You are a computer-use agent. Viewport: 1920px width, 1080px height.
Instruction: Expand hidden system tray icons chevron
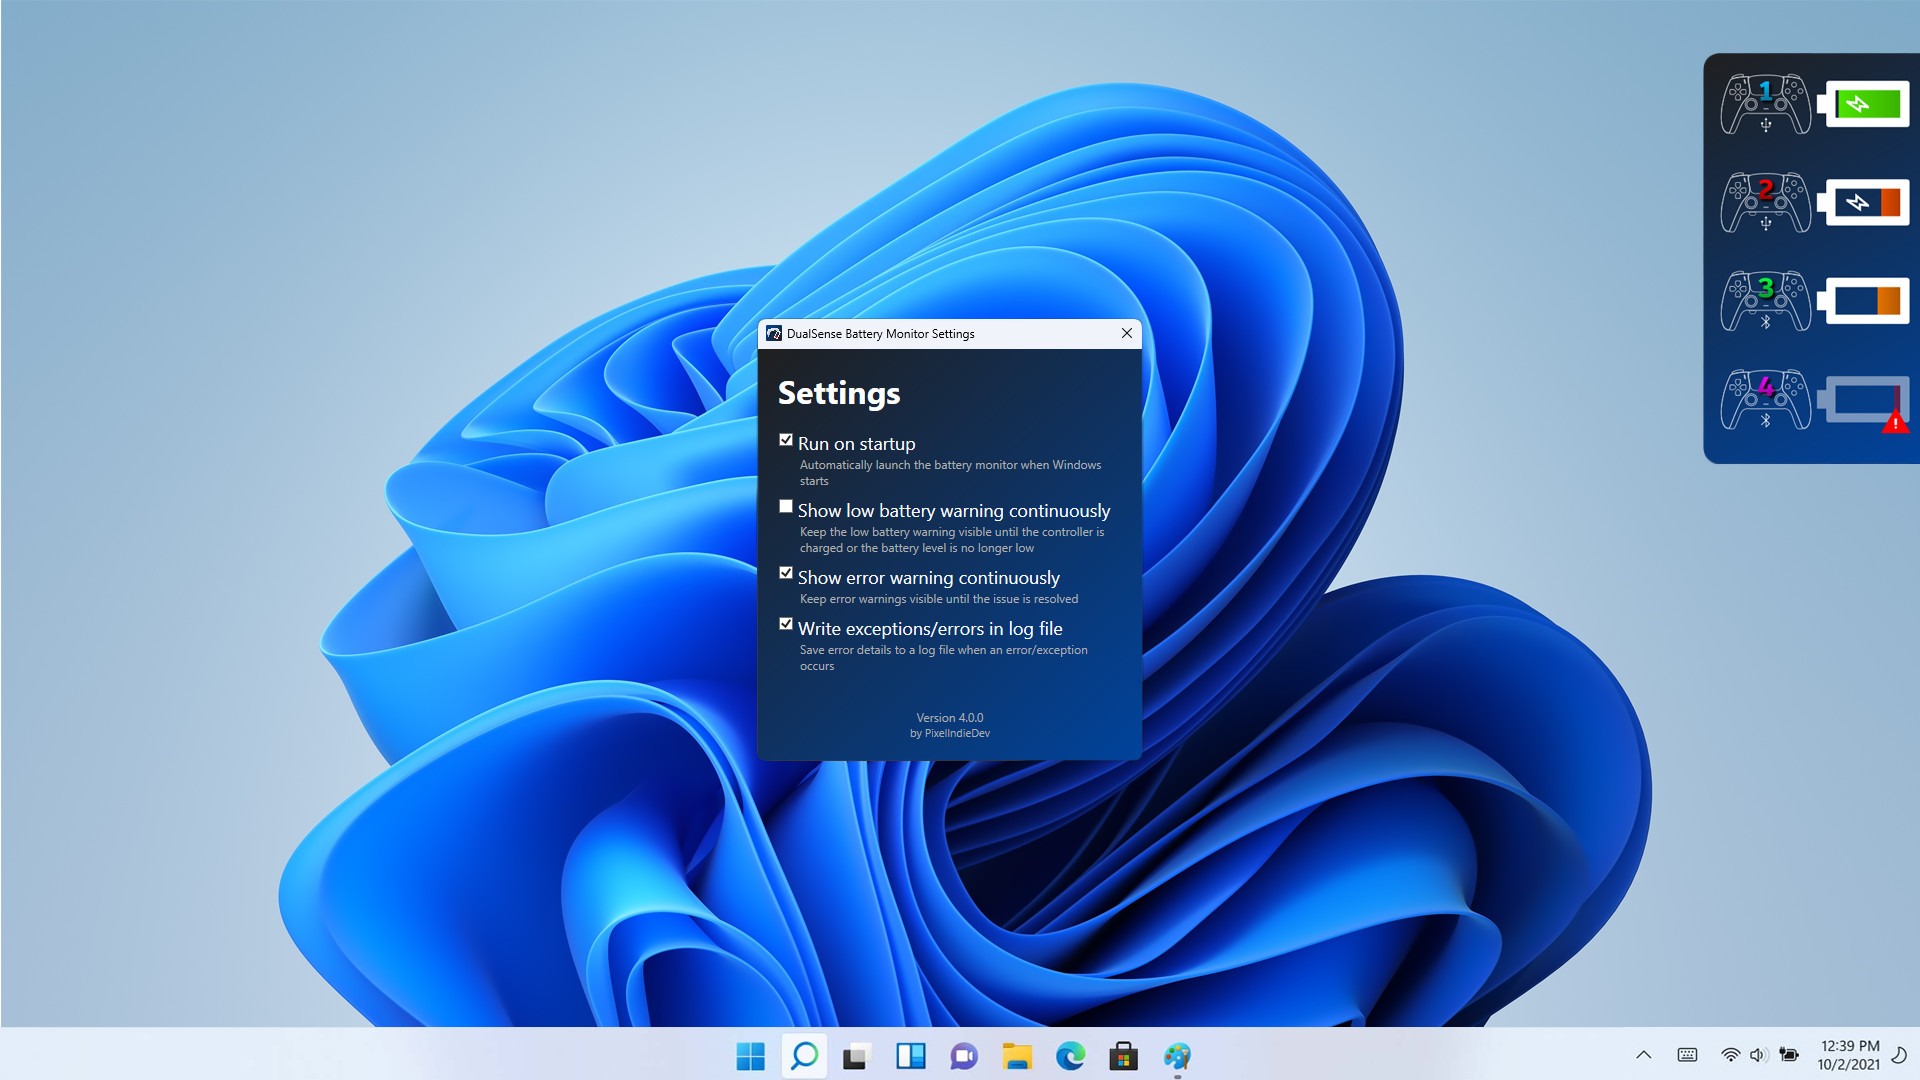tap(1643, 1055)
